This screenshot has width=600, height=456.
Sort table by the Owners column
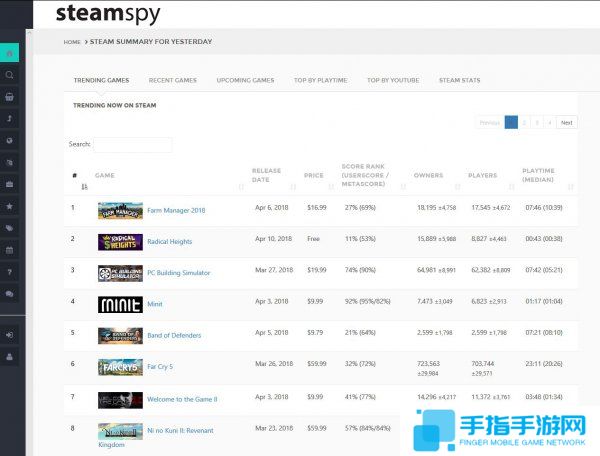coord(436,176)
